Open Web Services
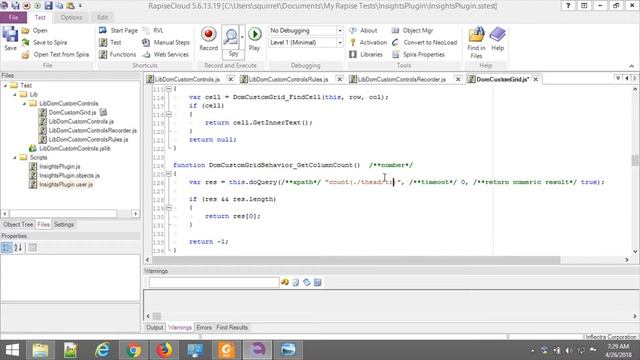Screen dimensions: 640x360 pyautogui.click(x=165, y=54)
